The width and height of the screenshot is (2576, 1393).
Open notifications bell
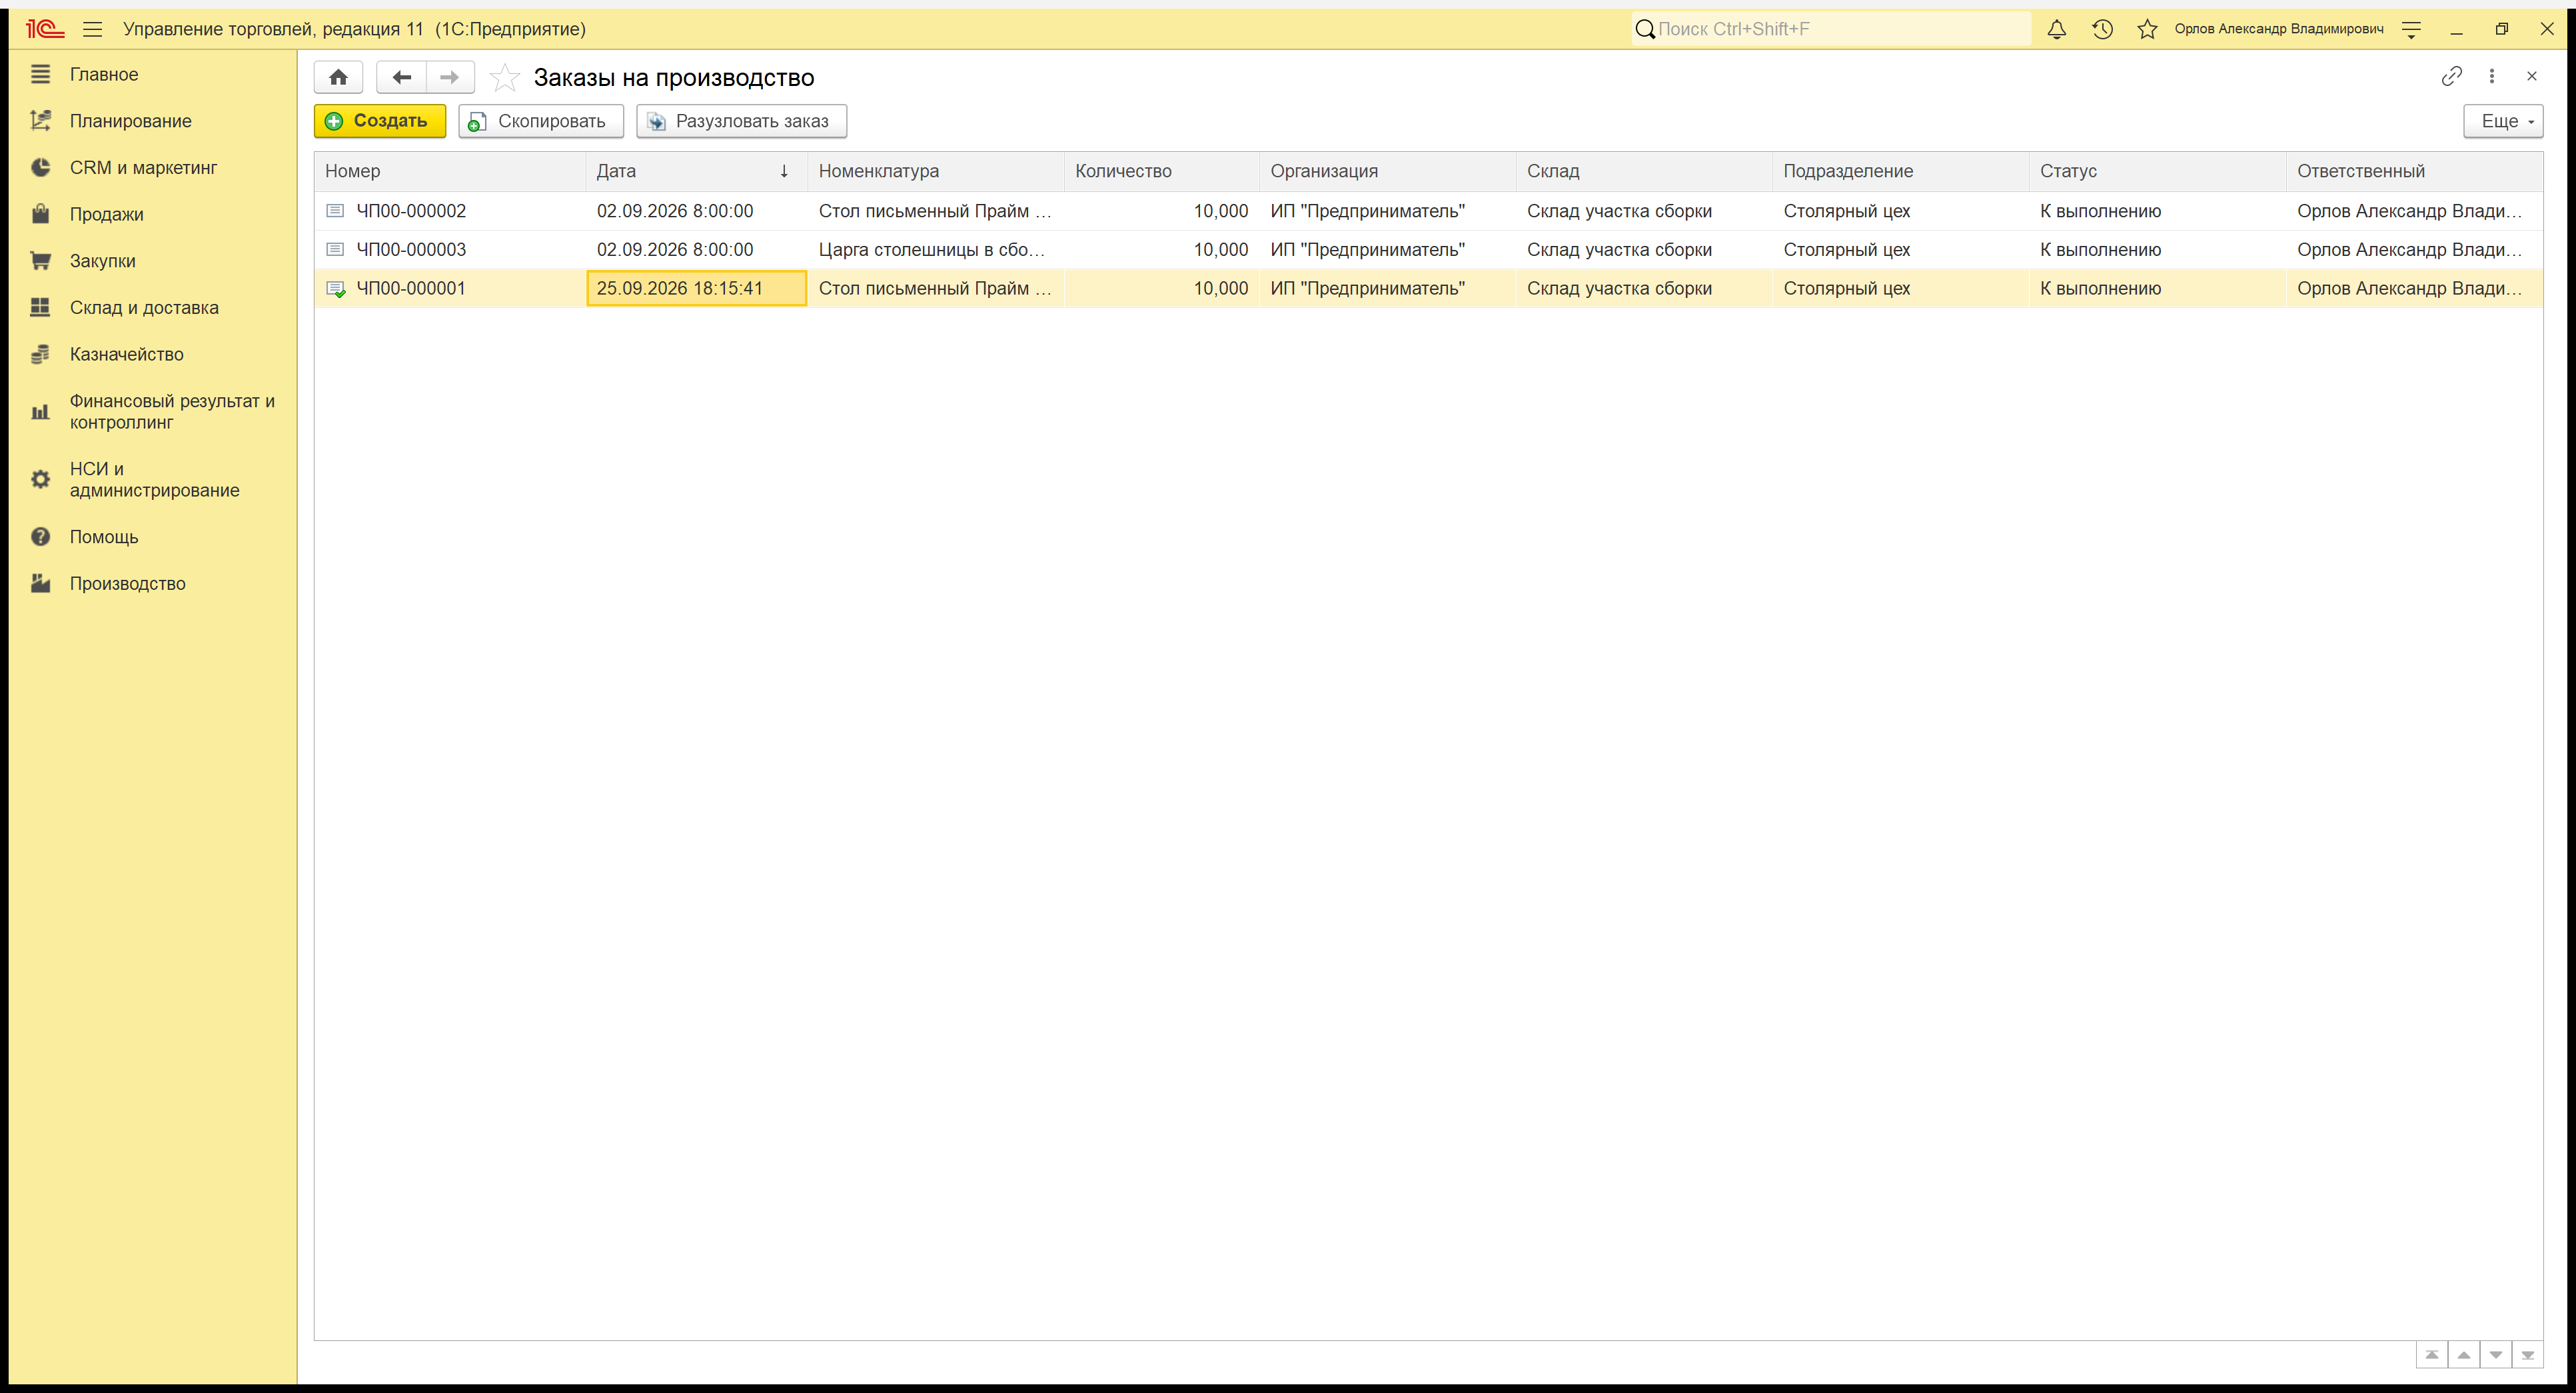tap(2056, 29)
